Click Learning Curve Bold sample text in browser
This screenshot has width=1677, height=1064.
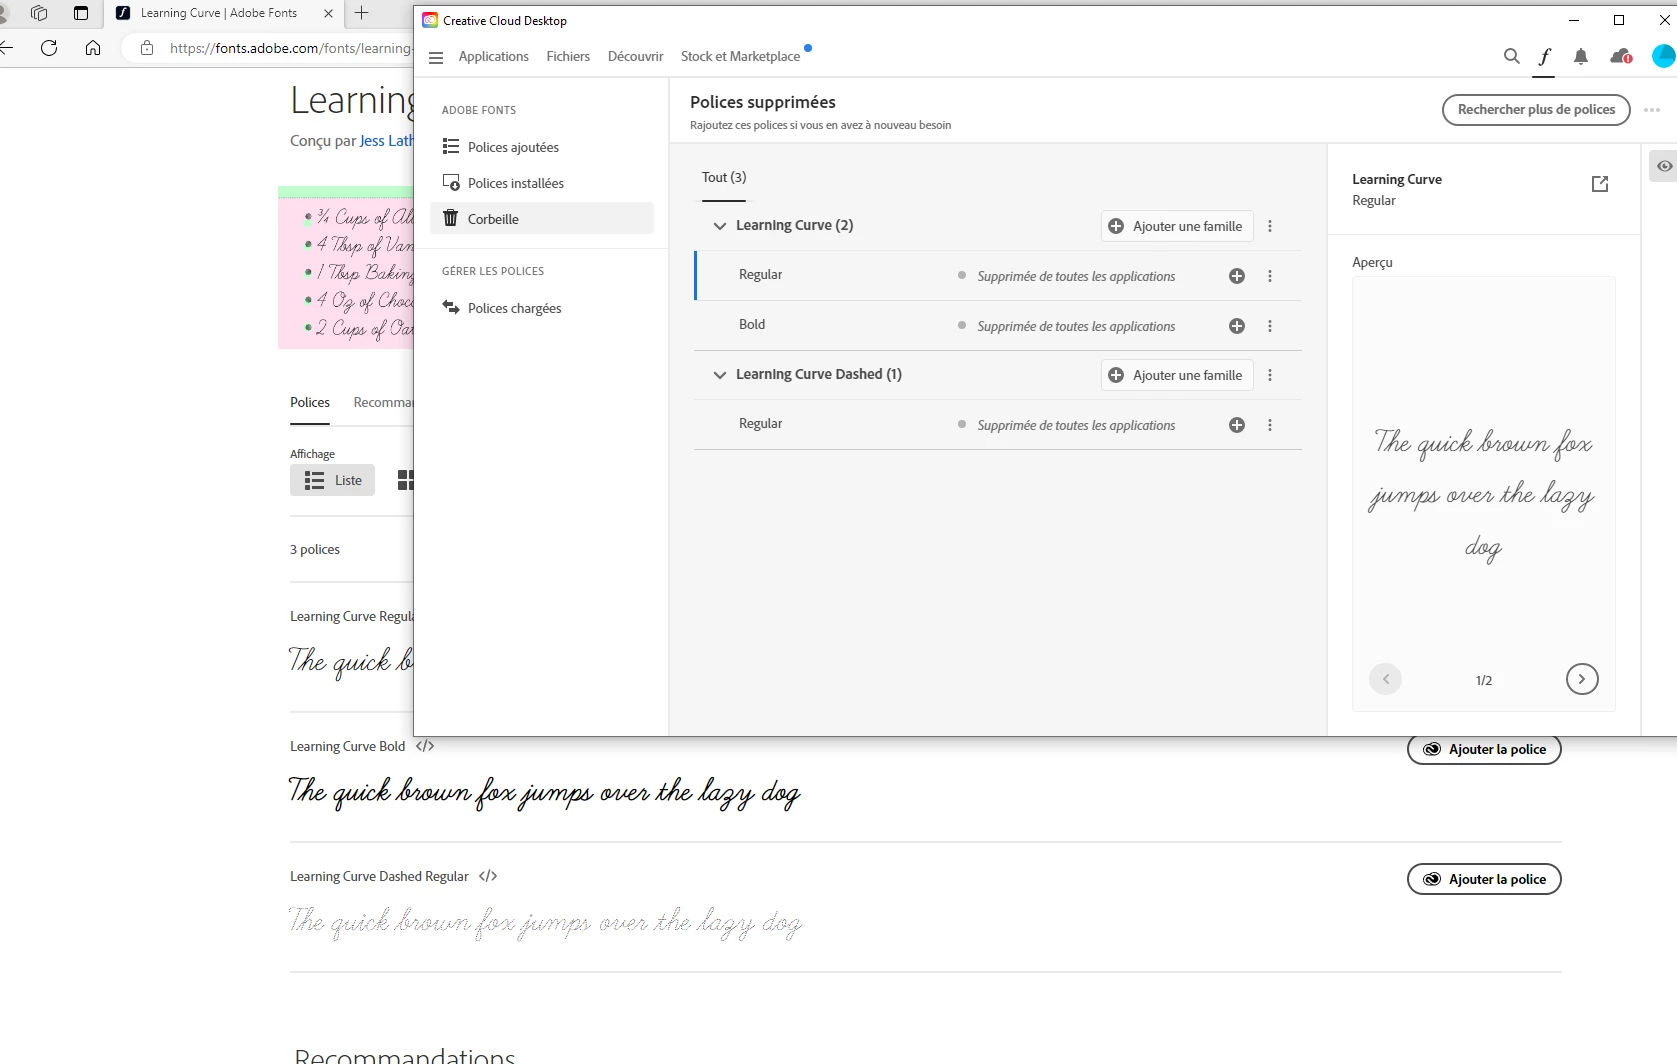click(545, 792)
